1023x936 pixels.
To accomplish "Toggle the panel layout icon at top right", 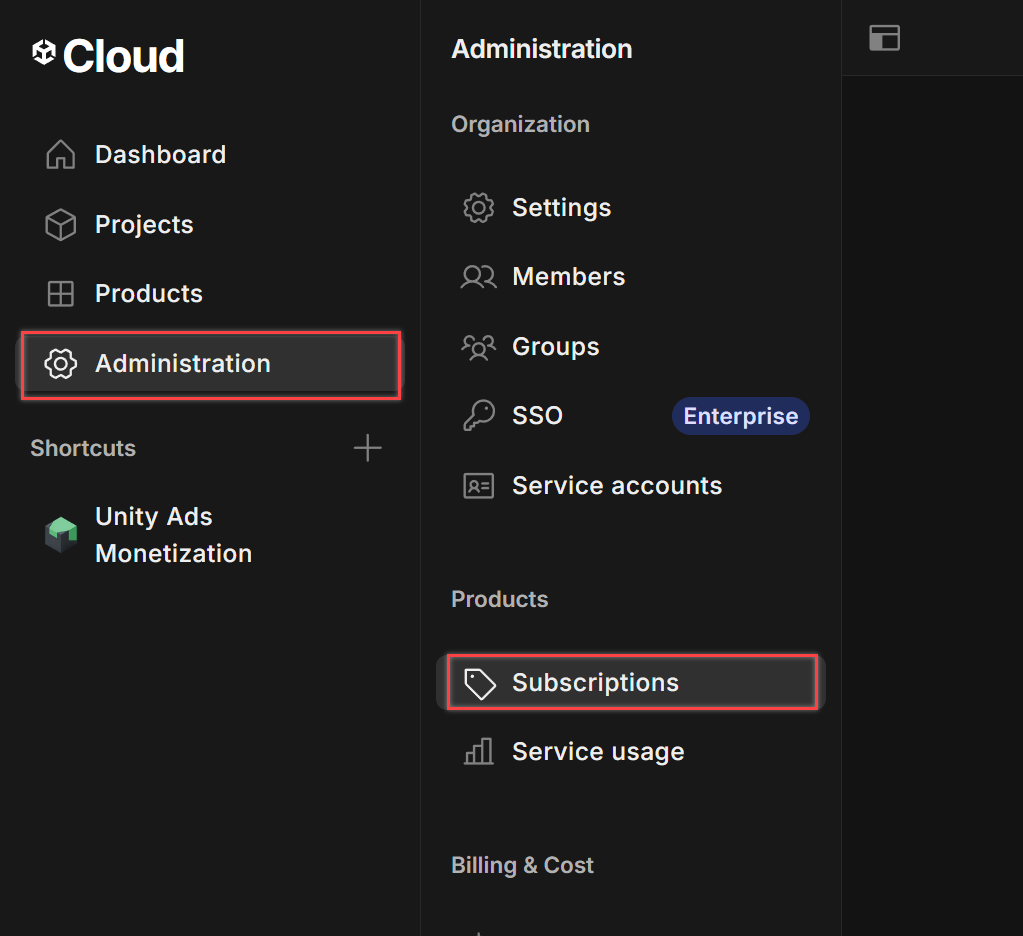I will 885,38.
